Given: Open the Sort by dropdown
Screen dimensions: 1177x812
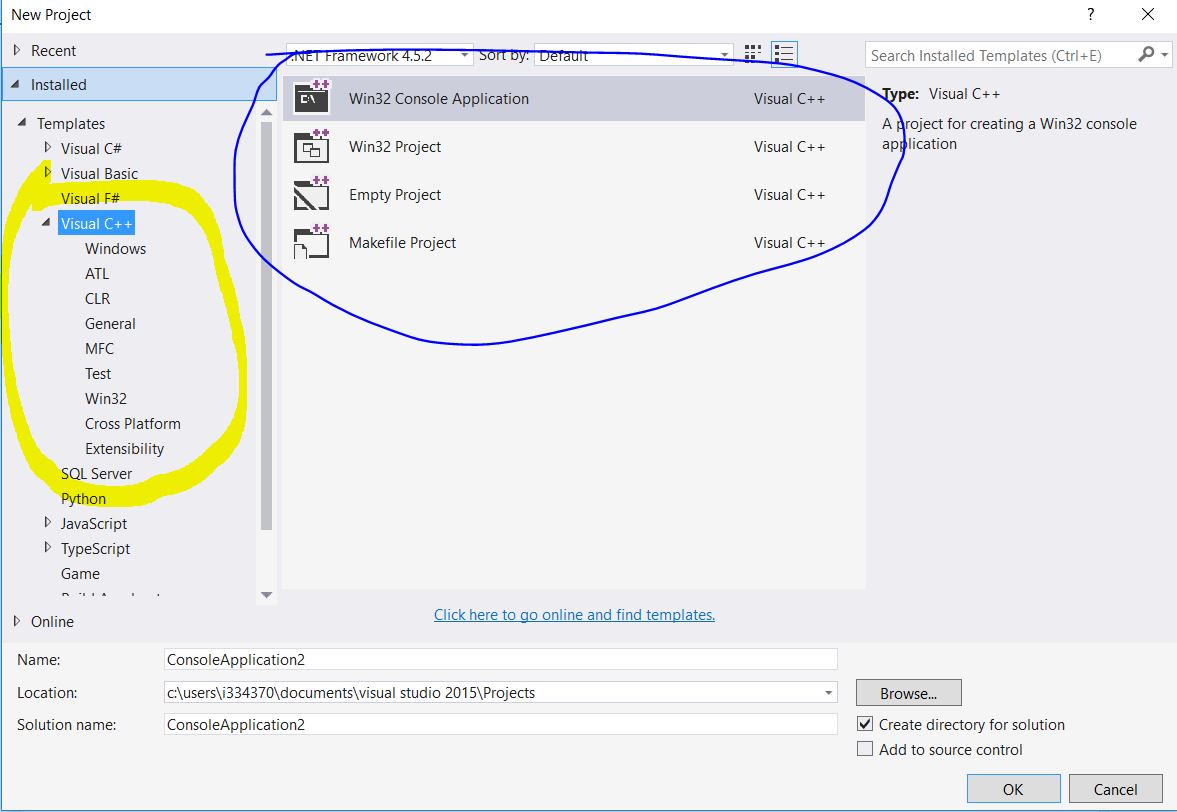Looking at the screenshot, I should (x=634, y=55).
